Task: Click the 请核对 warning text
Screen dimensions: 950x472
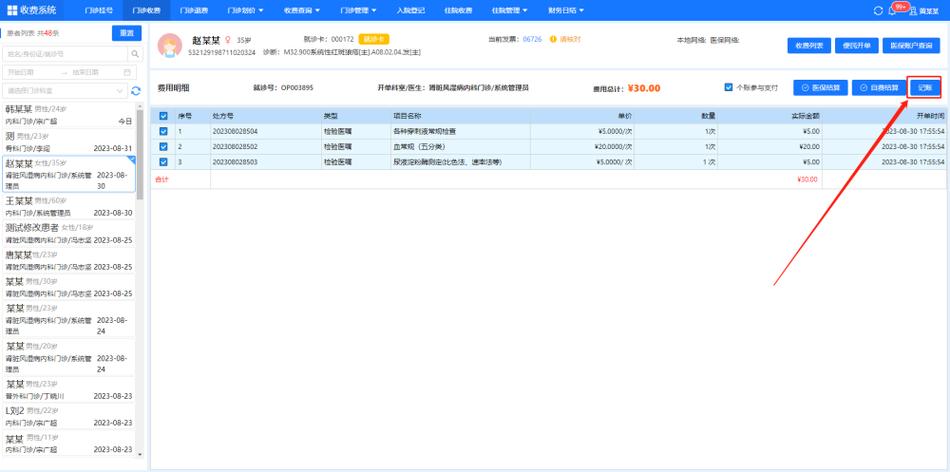Action: (x=570, y=39)
